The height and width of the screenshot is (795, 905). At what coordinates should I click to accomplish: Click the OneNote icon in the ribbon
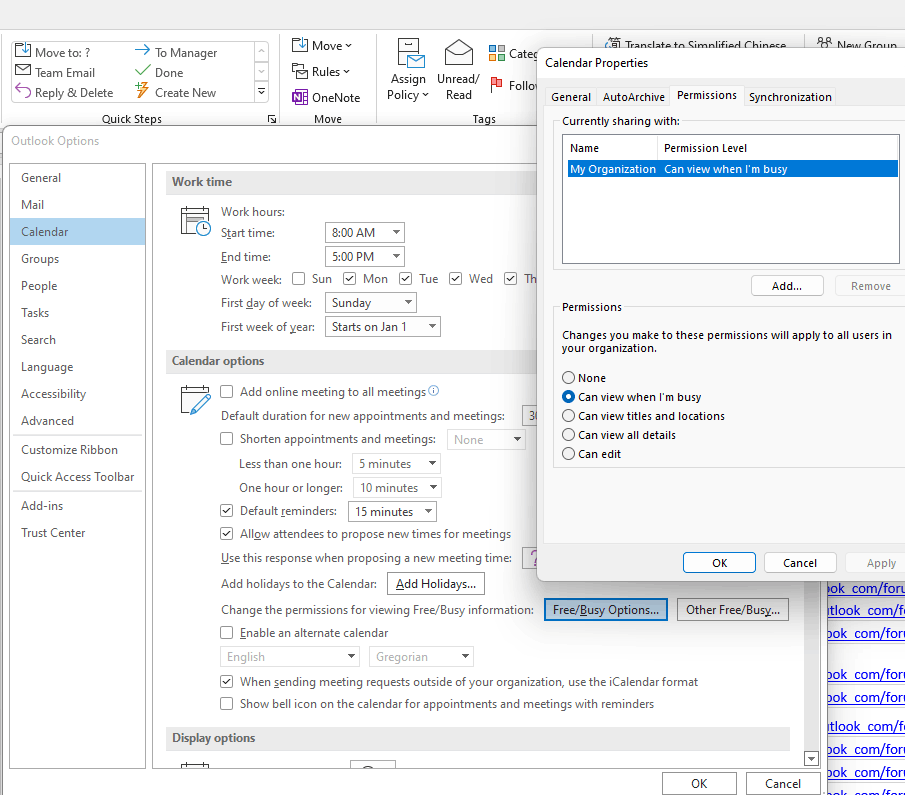pos(300,97)
